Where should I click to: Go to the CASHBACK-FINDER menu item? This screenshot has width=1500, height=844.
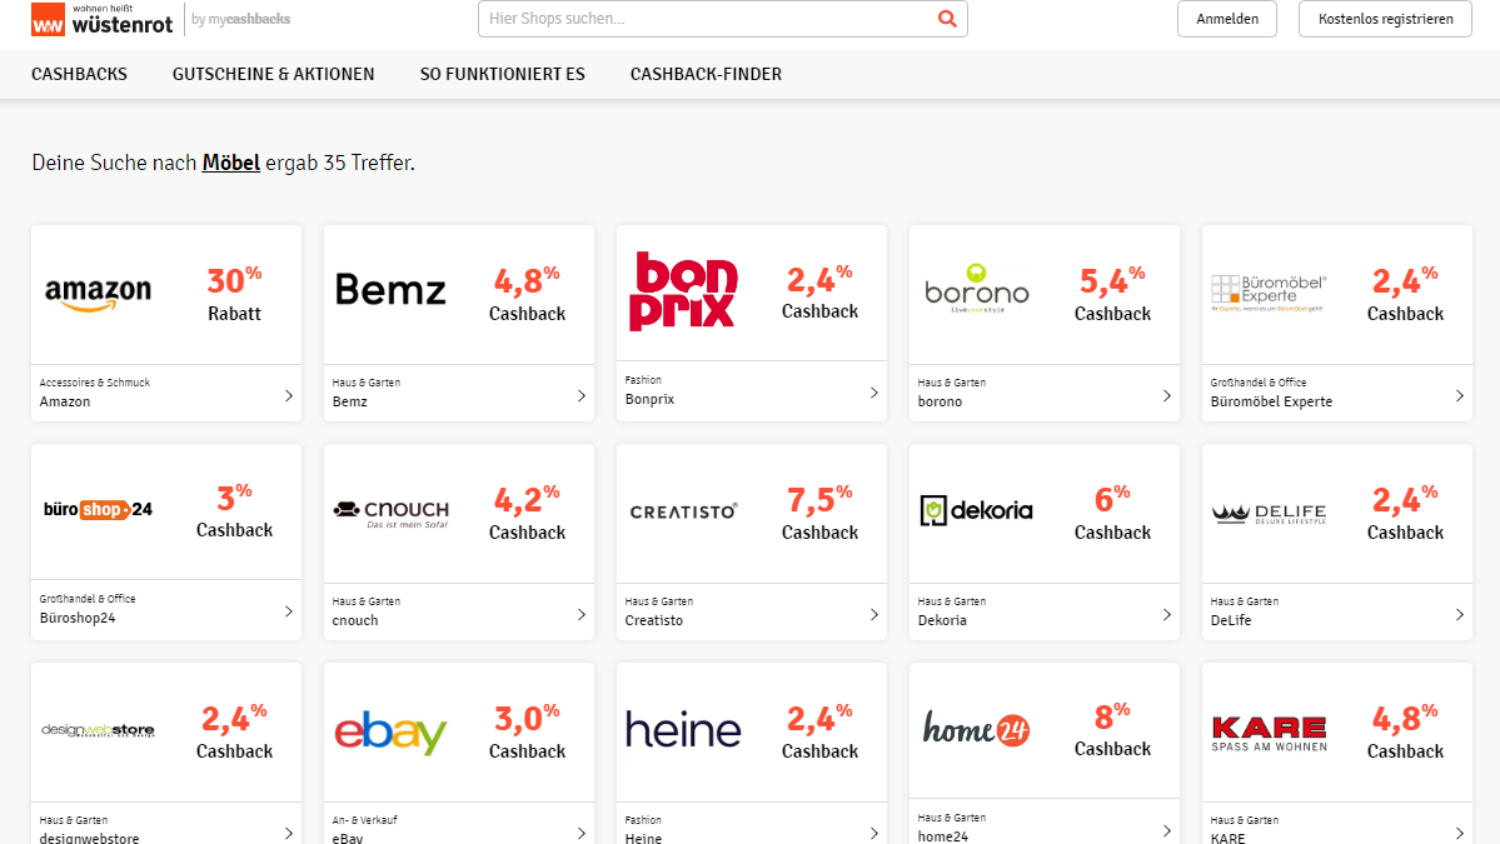706,74
